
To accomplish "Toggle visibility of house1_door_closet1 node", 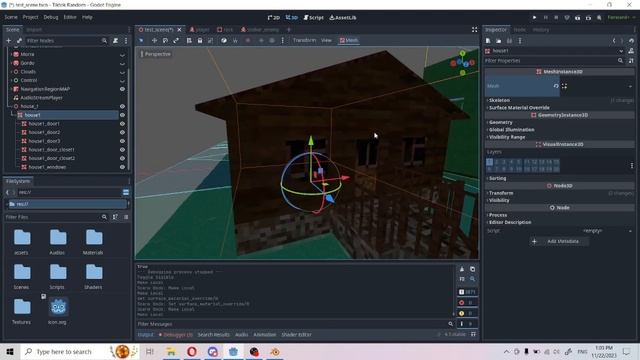I will (x=122, y=150).
